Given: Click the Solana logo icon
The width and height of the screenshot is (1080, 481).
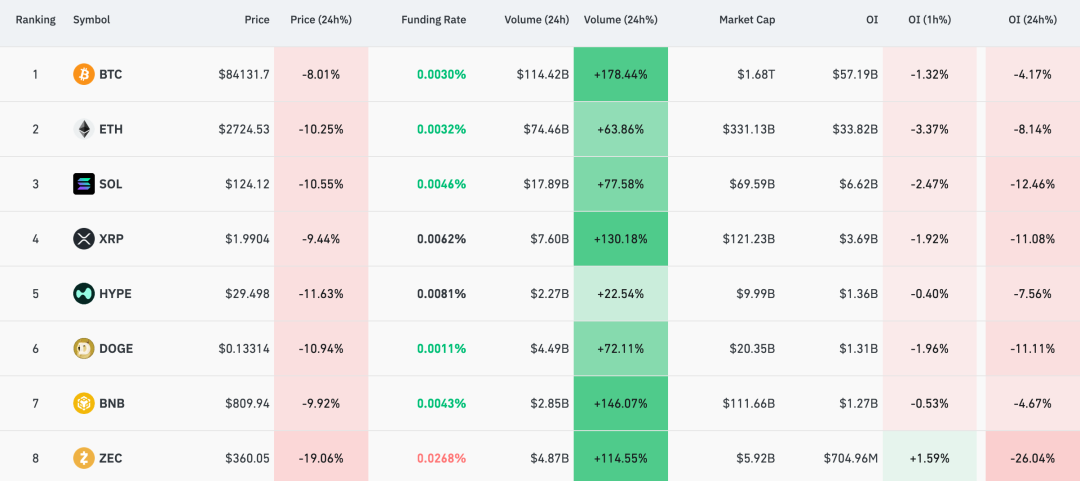Looking at the screenshot, I should (84, 184).
